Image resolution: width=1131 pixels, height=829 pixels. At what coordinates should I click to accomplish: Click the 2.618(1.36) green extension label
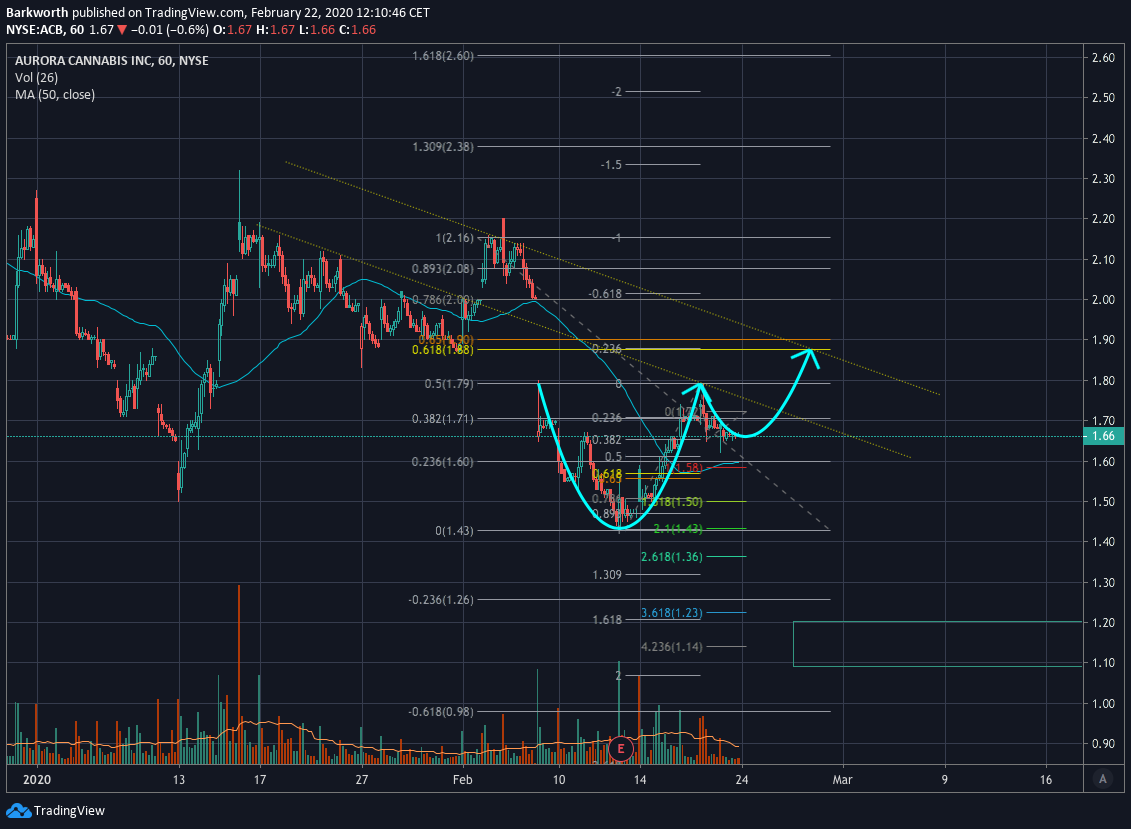tap(671, 557)
